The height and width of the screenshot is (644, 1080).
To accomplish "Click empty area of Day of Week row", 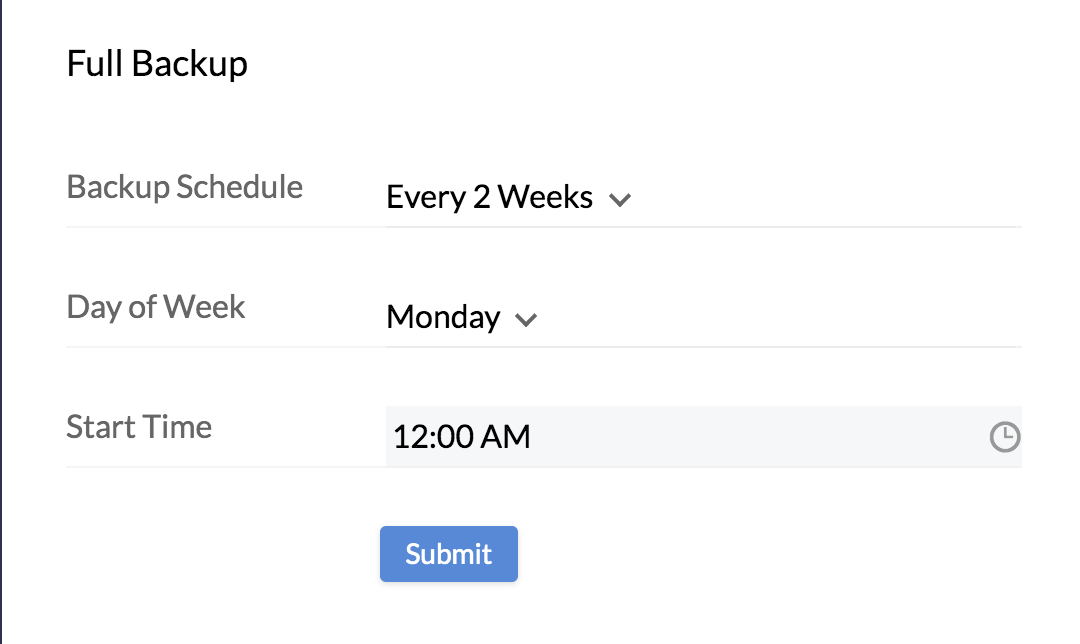I will coord(780,318).
